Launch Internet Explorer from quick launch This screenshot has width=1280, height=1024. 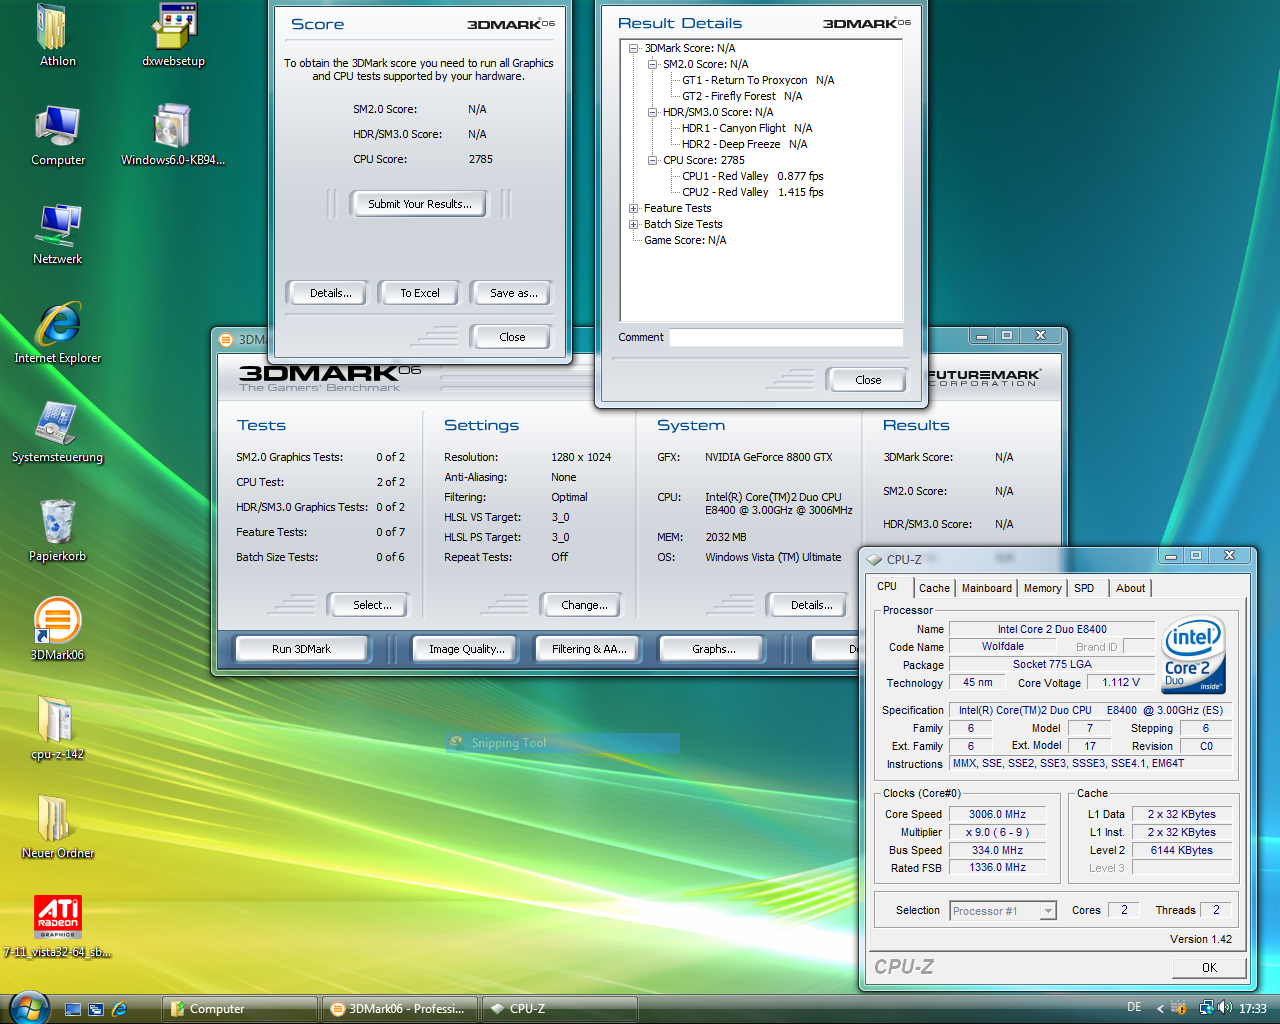point(119,1009)
